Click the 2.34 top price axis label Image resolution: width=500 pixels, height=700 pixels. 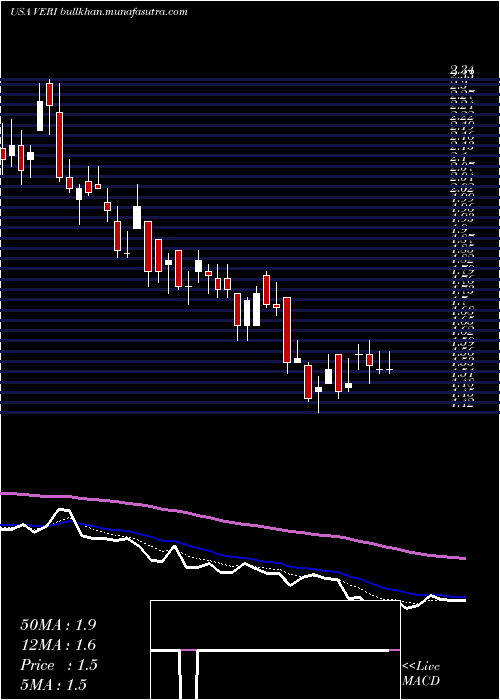[464, 70]
